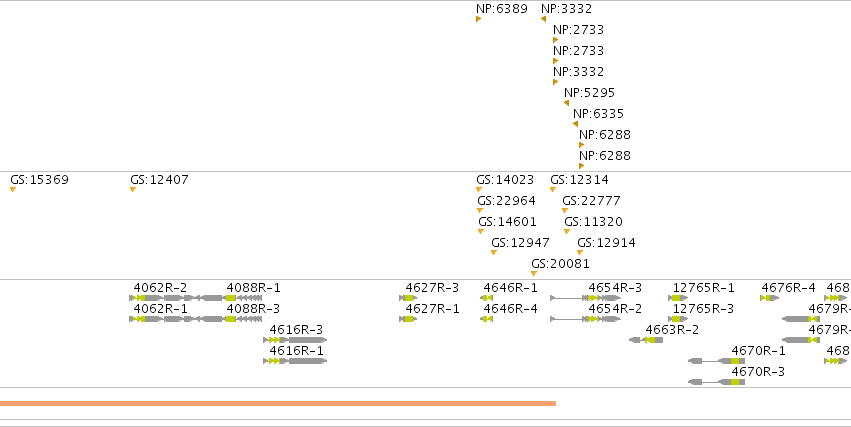Select the 4663R-2 gene glyph

pos(646,340)
